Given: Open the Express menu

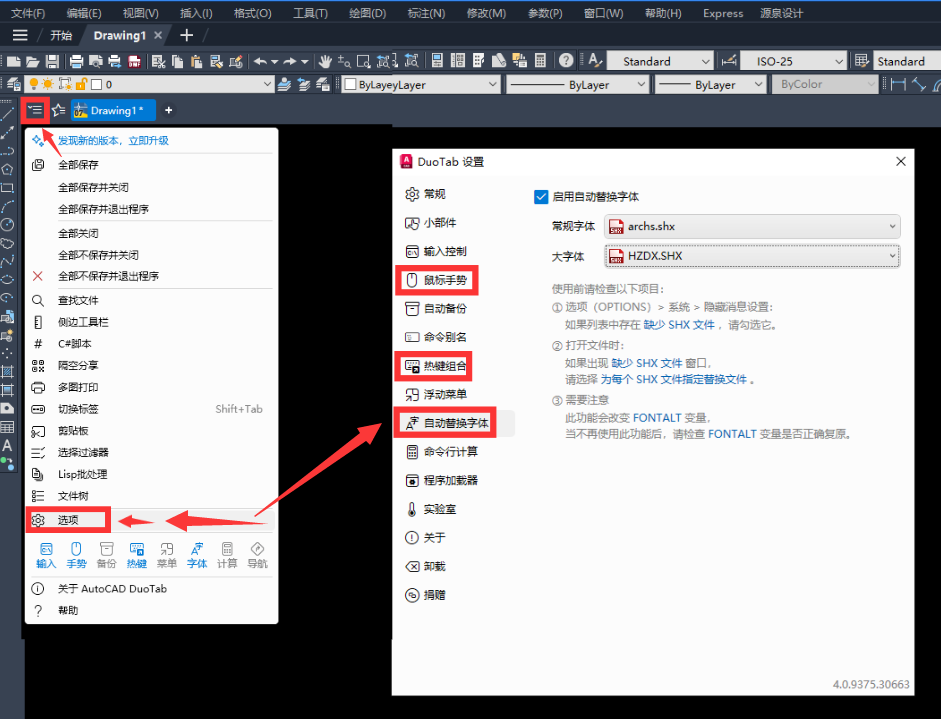Looking at the screenshot, I should coord(723,13).
